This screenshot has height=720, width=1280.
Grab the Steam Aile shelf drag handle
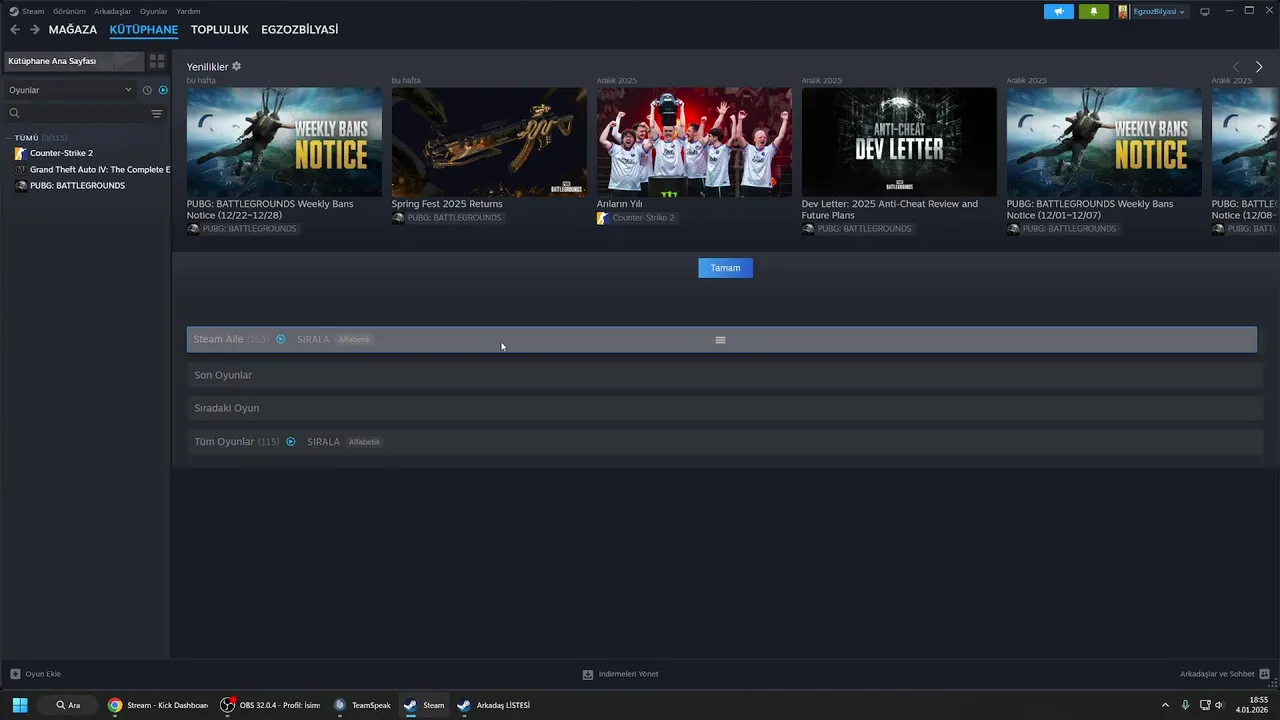tap(720, 340)
